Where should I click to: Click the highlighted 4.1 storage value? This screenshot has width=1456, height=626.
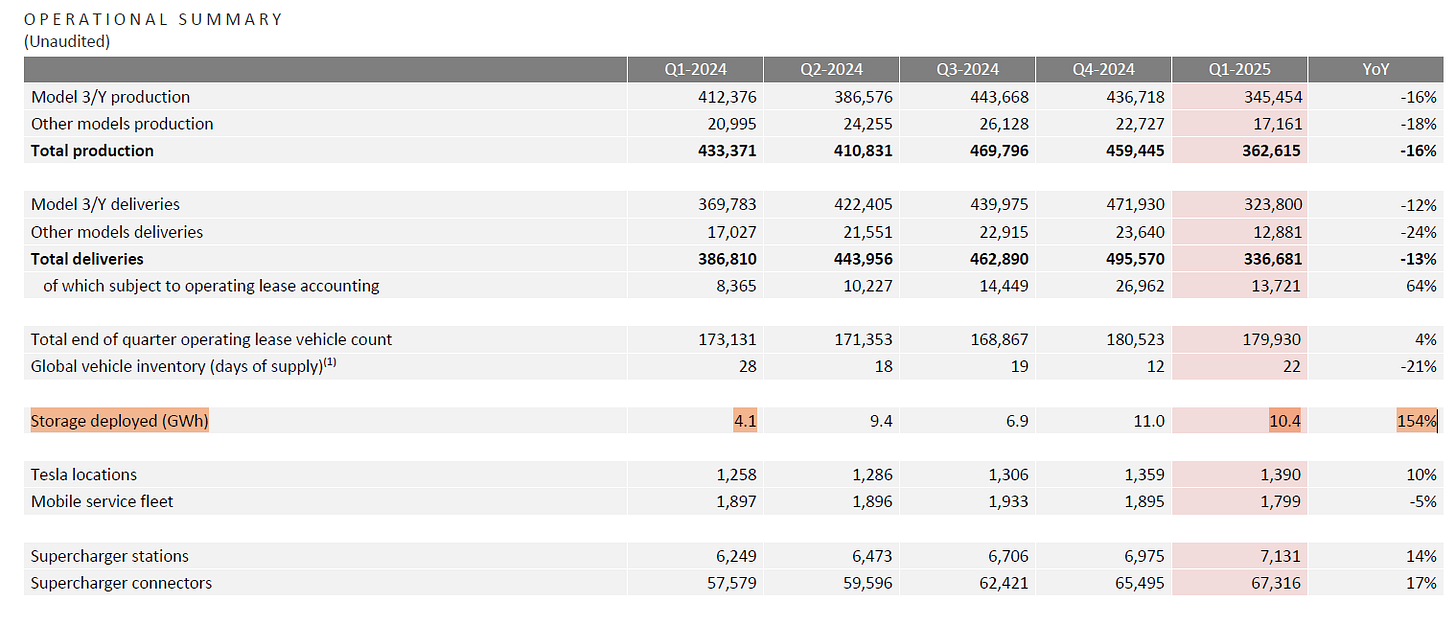[x=744, y=421]
